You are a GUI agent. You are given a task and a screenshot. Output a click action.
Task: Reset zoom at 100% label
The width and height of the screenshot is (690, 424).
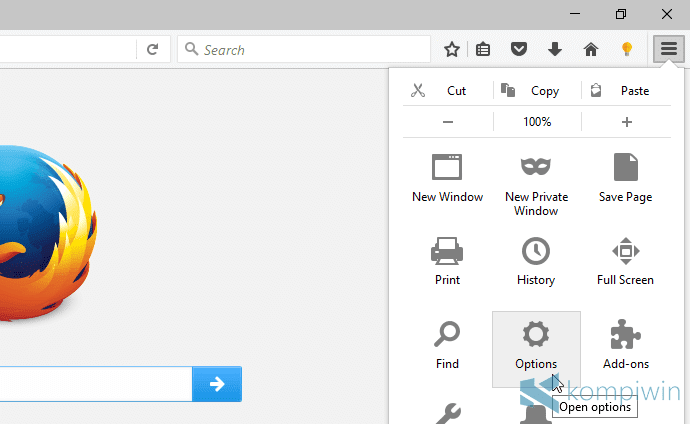click(537, 122)
